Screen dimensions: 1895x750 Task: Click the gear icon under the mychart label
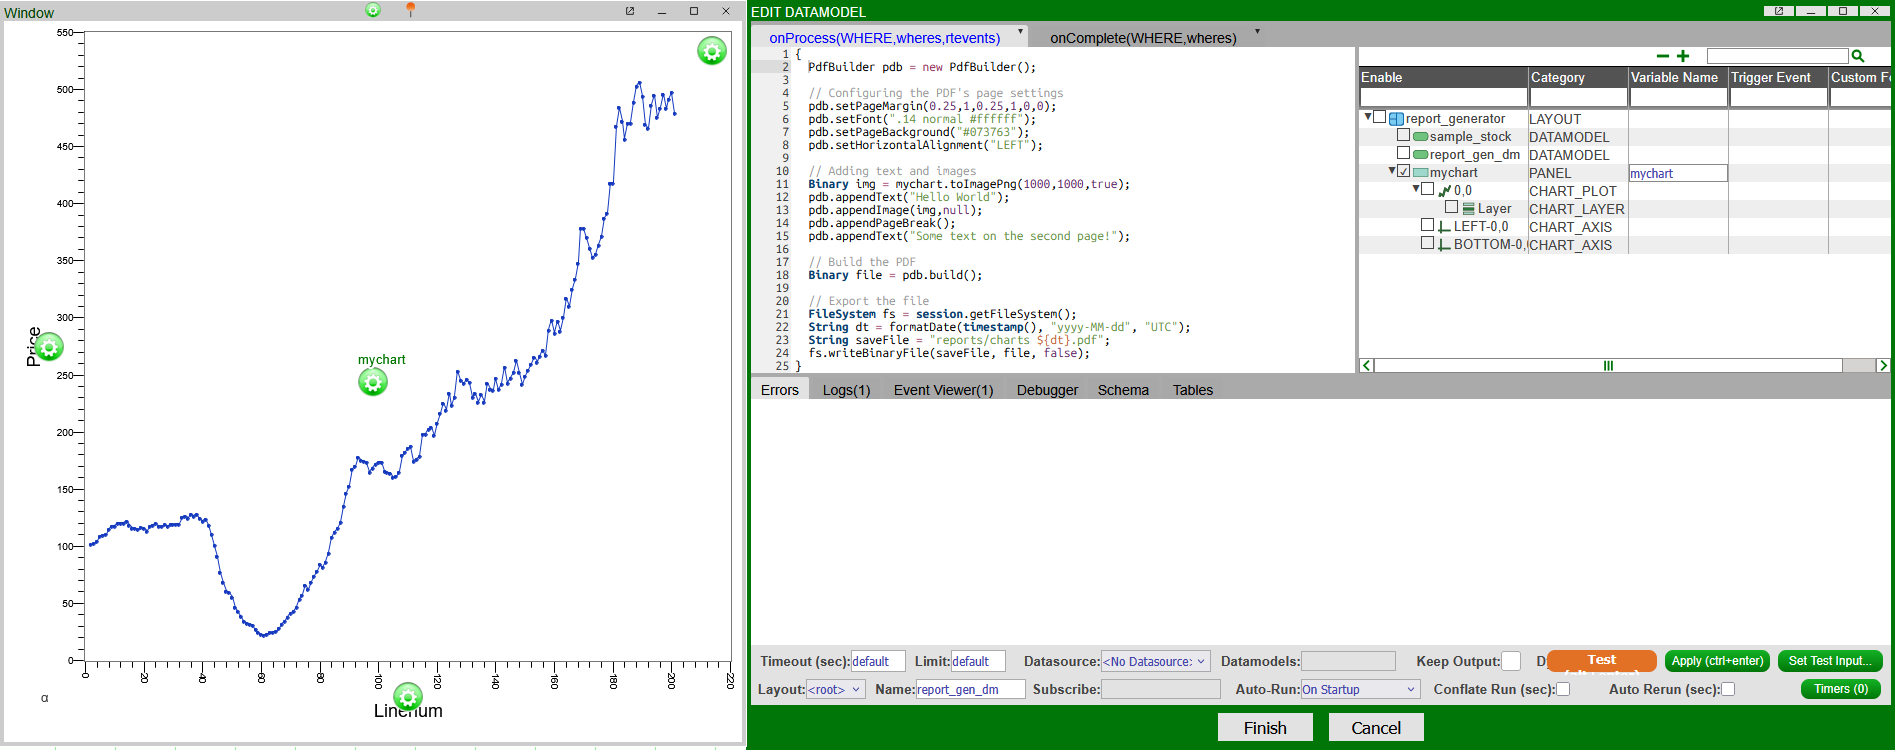pyautogui.click(x=373, y=382)
